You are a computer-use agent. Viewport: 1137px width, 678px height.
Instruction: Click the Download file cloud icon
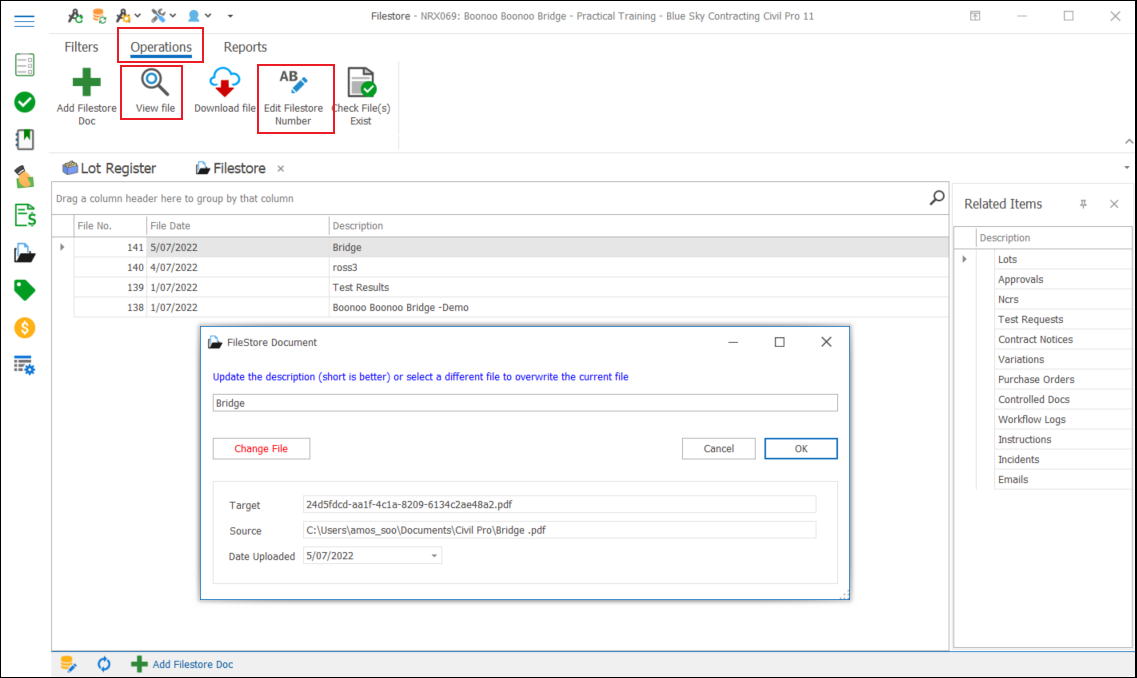click(224, 84)
